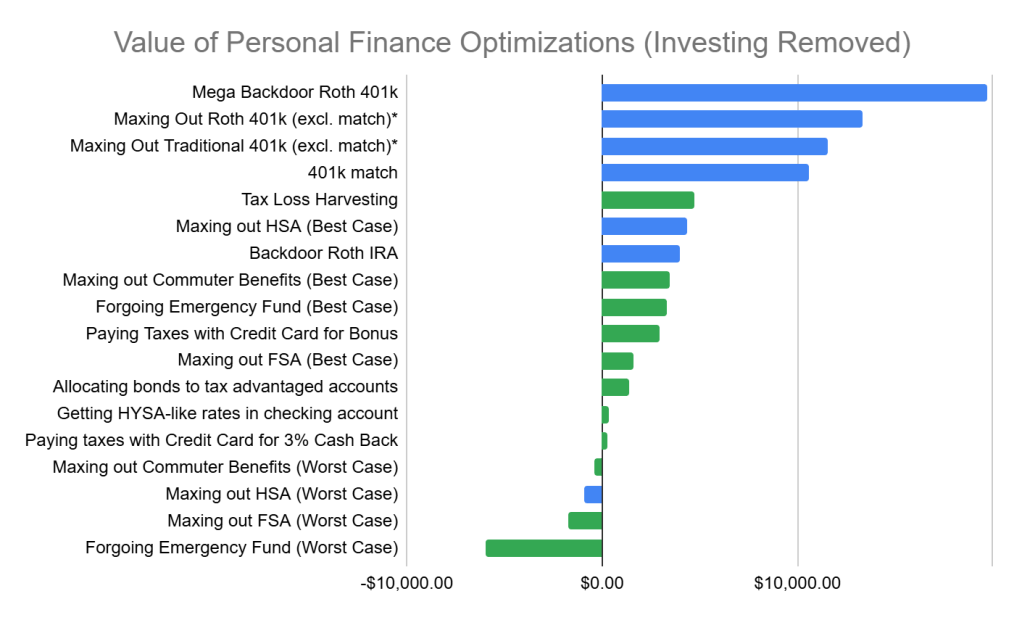1022x628 pixels.
Task: Click the 401k match blue bar
Action: [x=705, y=173]
